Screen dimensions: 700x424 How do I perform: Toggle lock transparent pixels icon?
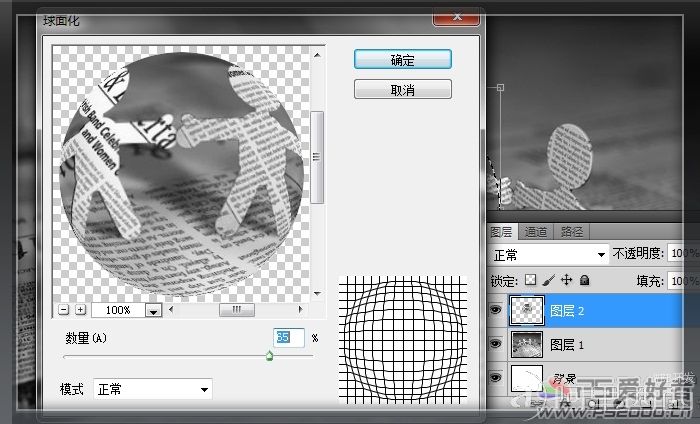530,280
